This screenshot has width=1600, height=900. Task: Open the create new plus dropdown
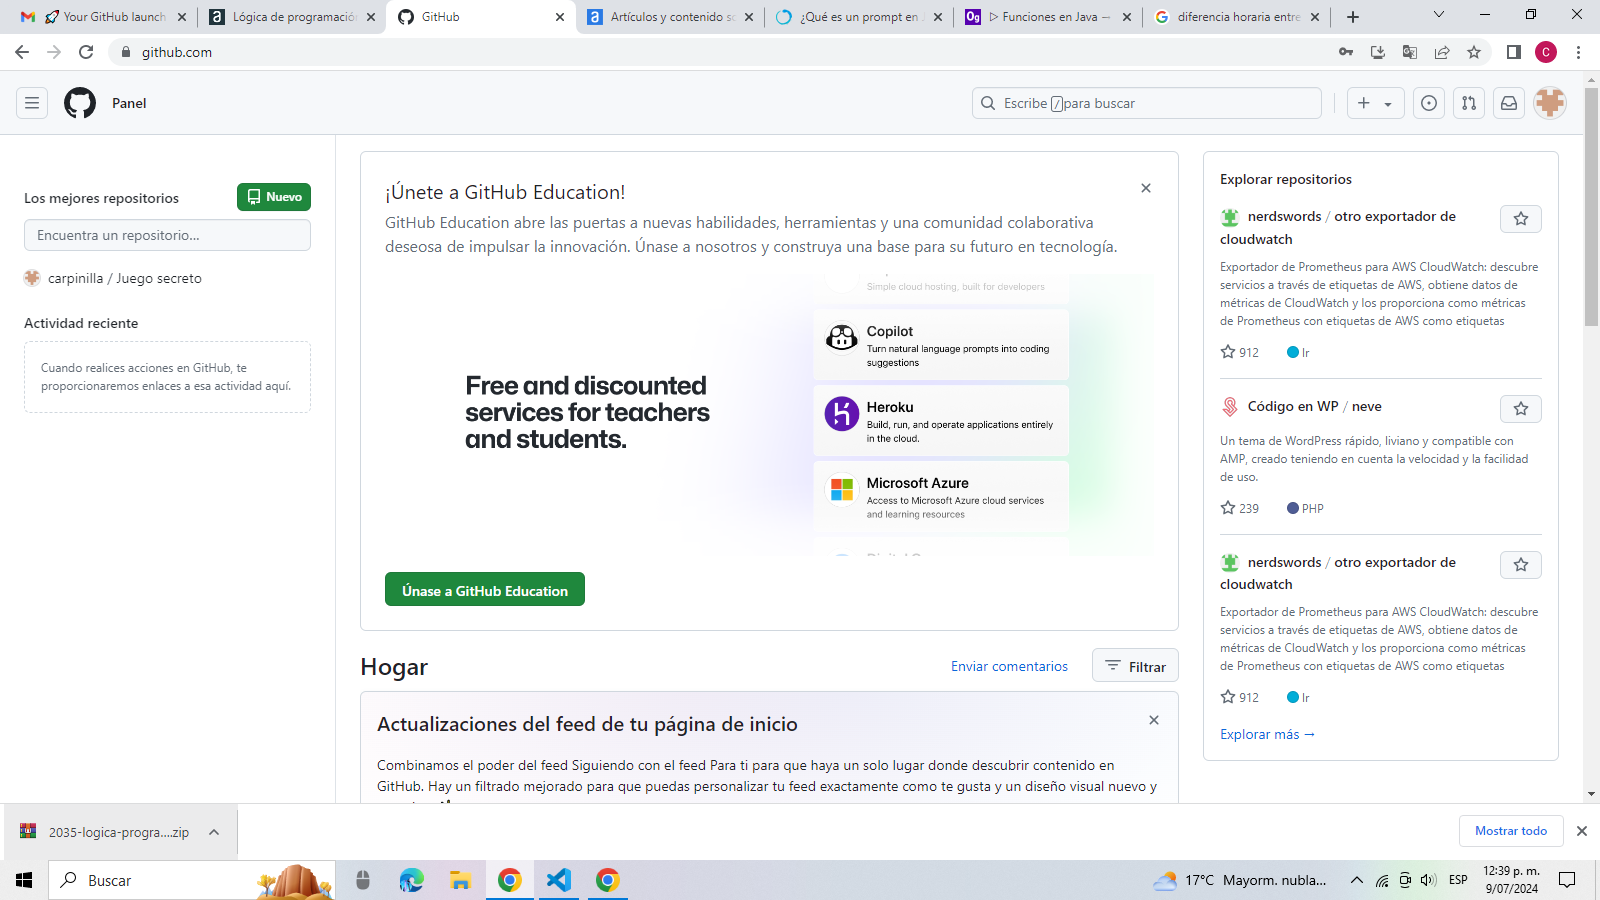point(1376,103)
